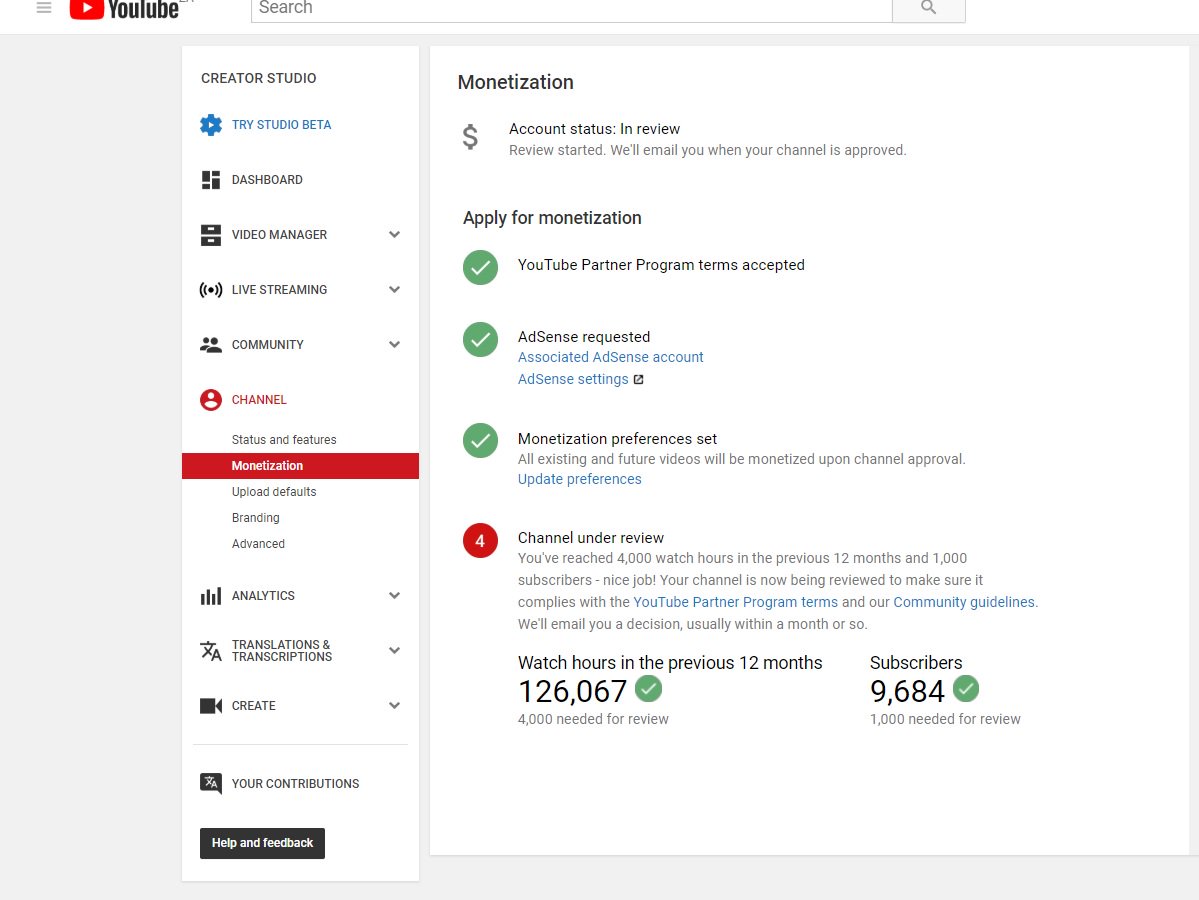Select the Channel section label
Viewport: 1199px width, 900px height.
(x=259, y=400)
